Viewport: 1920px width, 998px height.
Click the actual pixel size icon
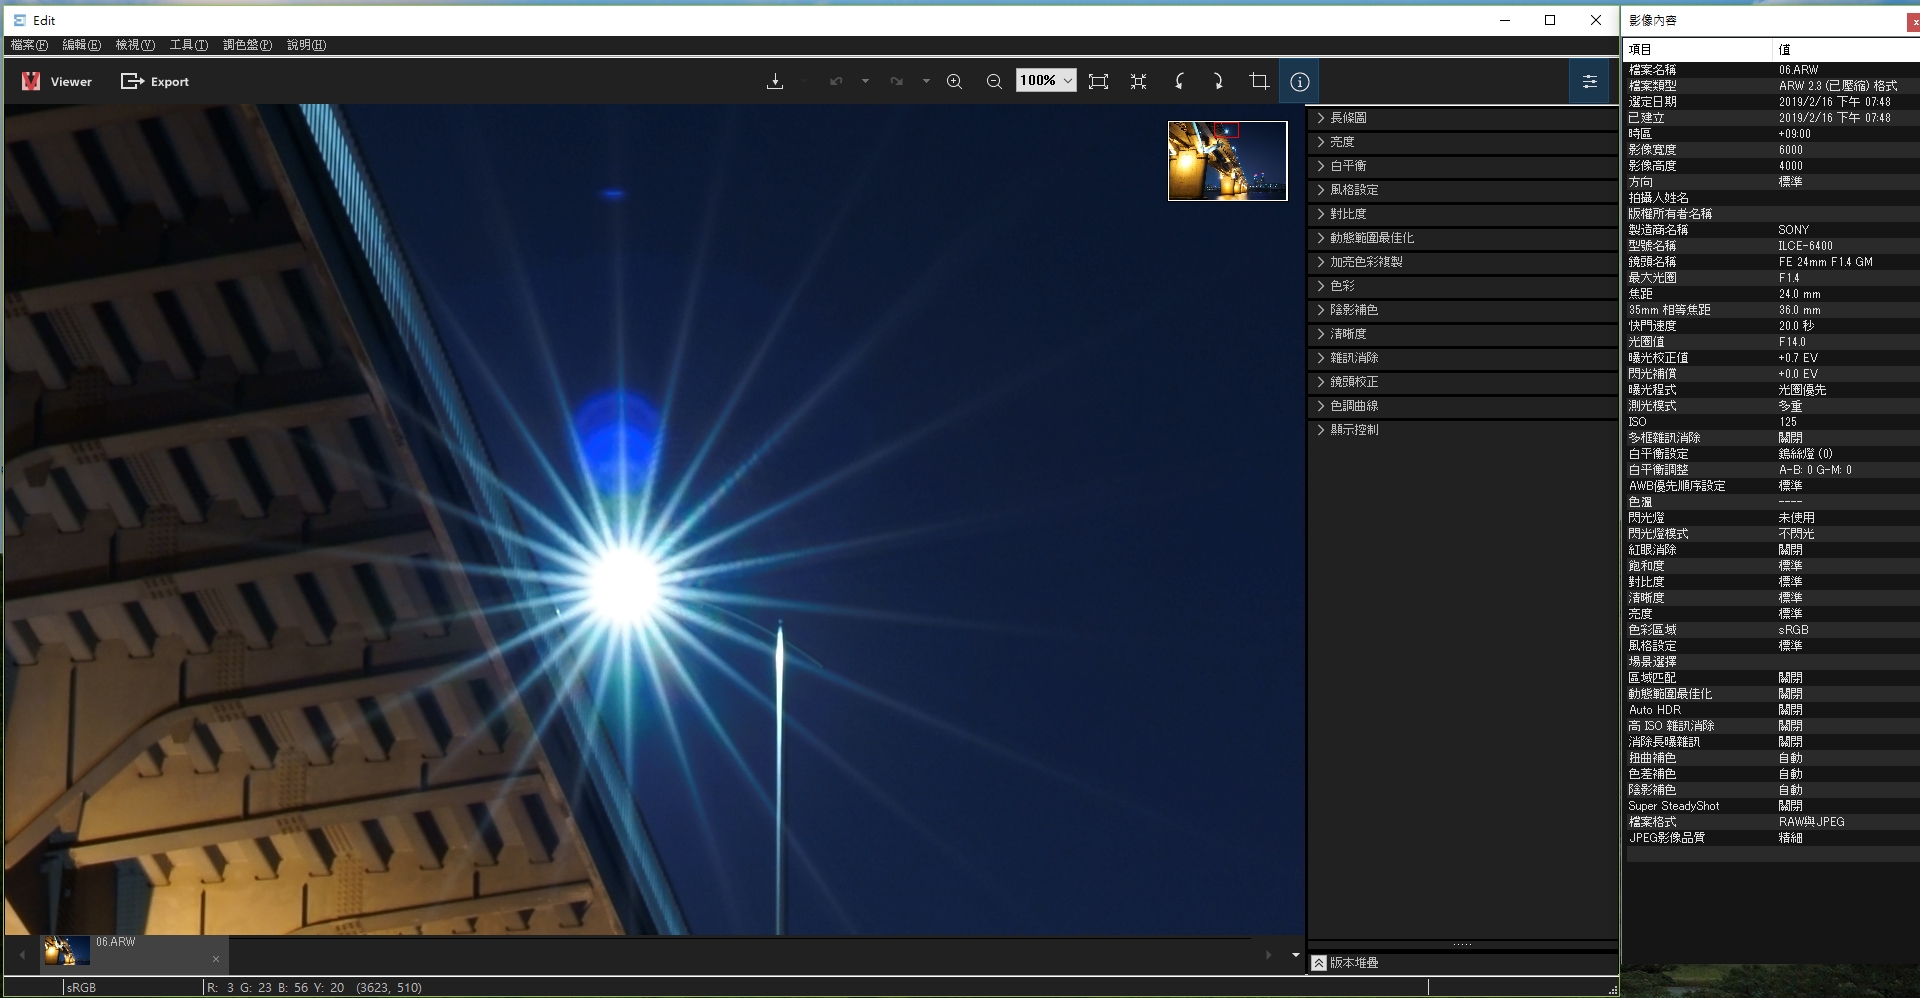(1138, 82)
